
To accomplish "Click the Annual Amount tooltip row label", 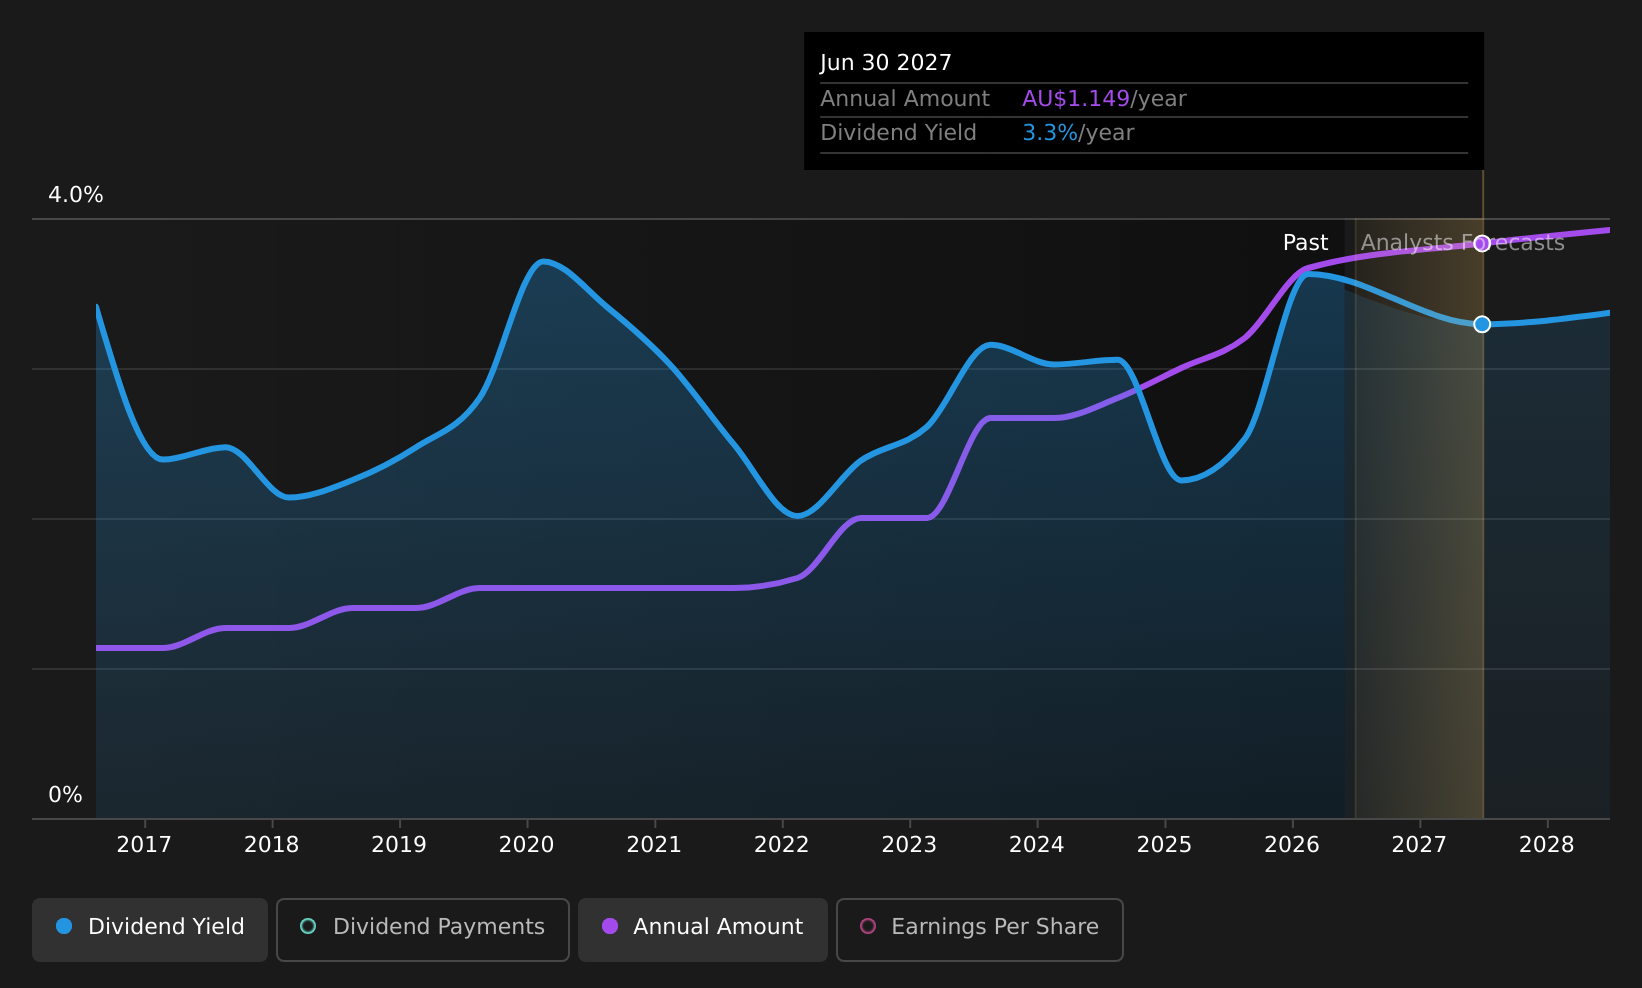I will pyautogui.click(x=905, y=99).
